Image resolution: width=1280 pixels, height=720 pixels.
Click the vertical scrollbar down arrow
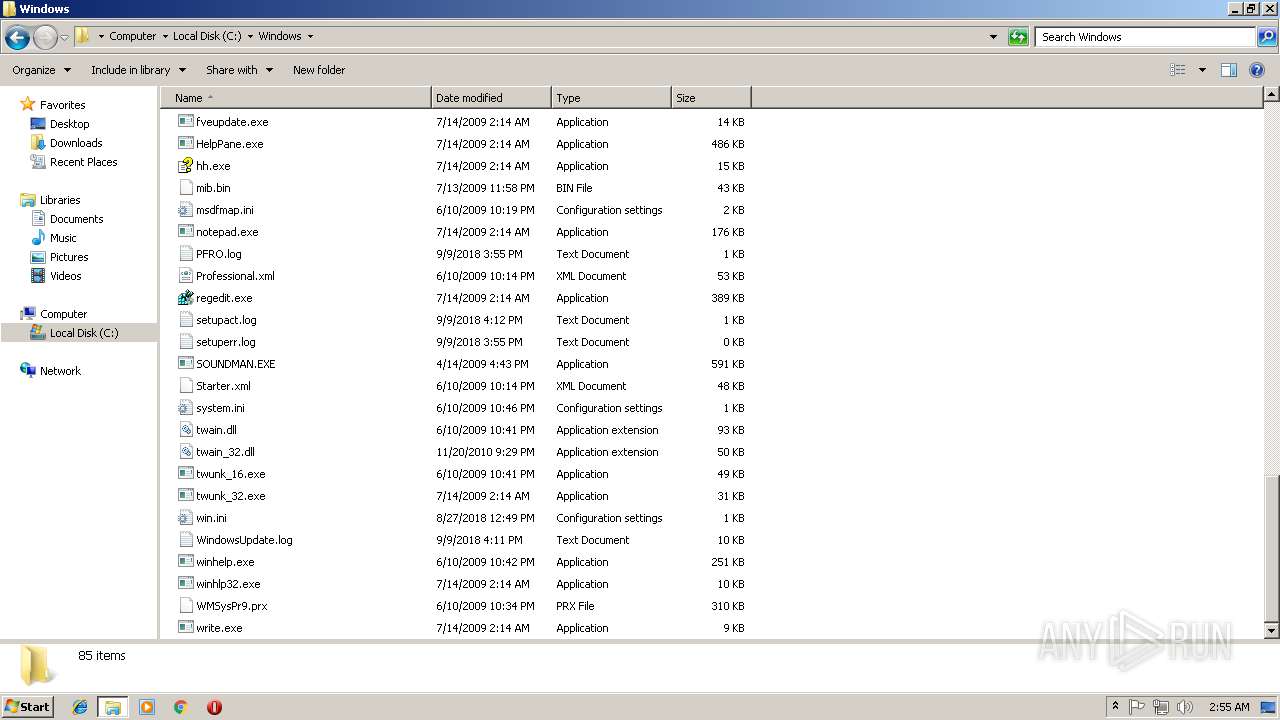tap(1272, 631)
